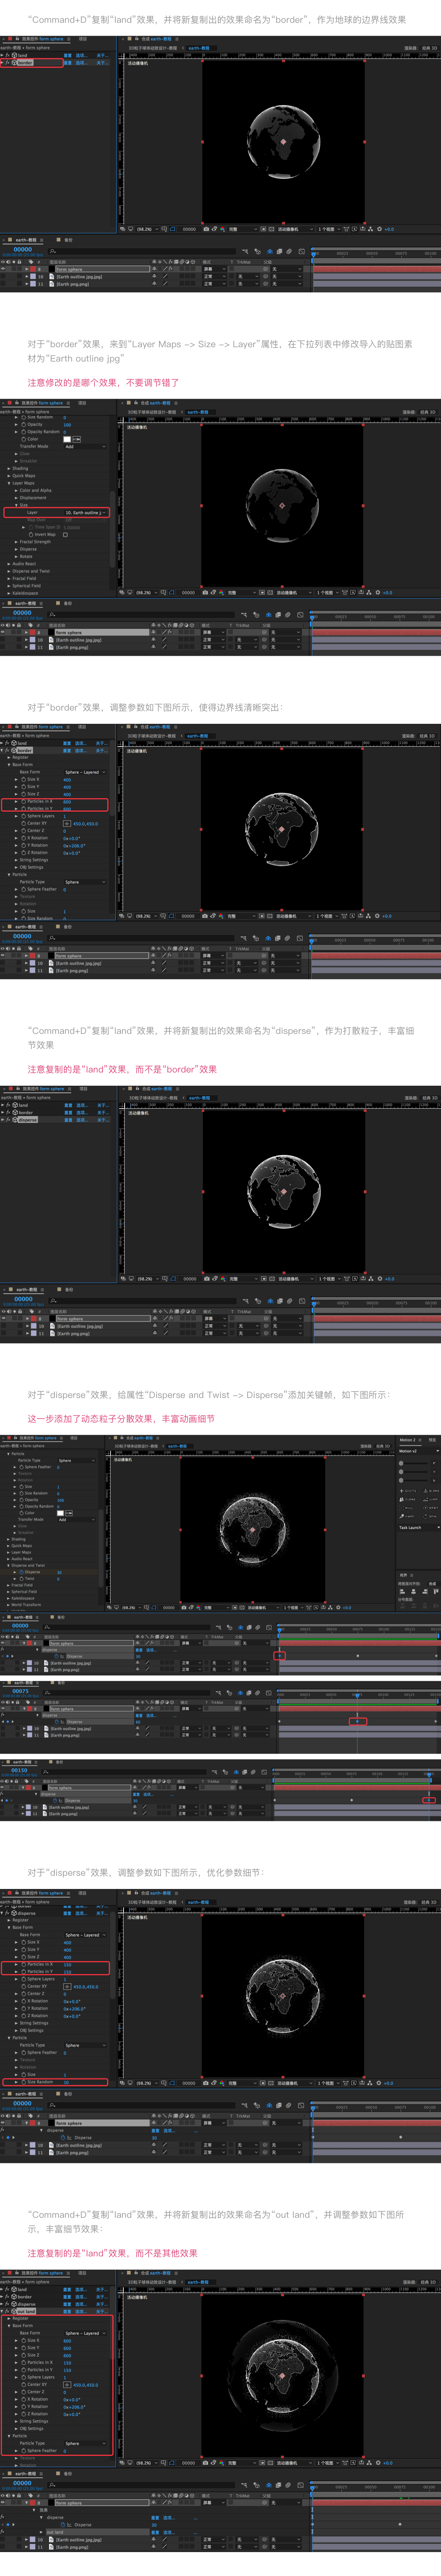
Task: Select [Earth outline jpg.jpg] layer in fourth screenshot
Action: [79, 1326]
